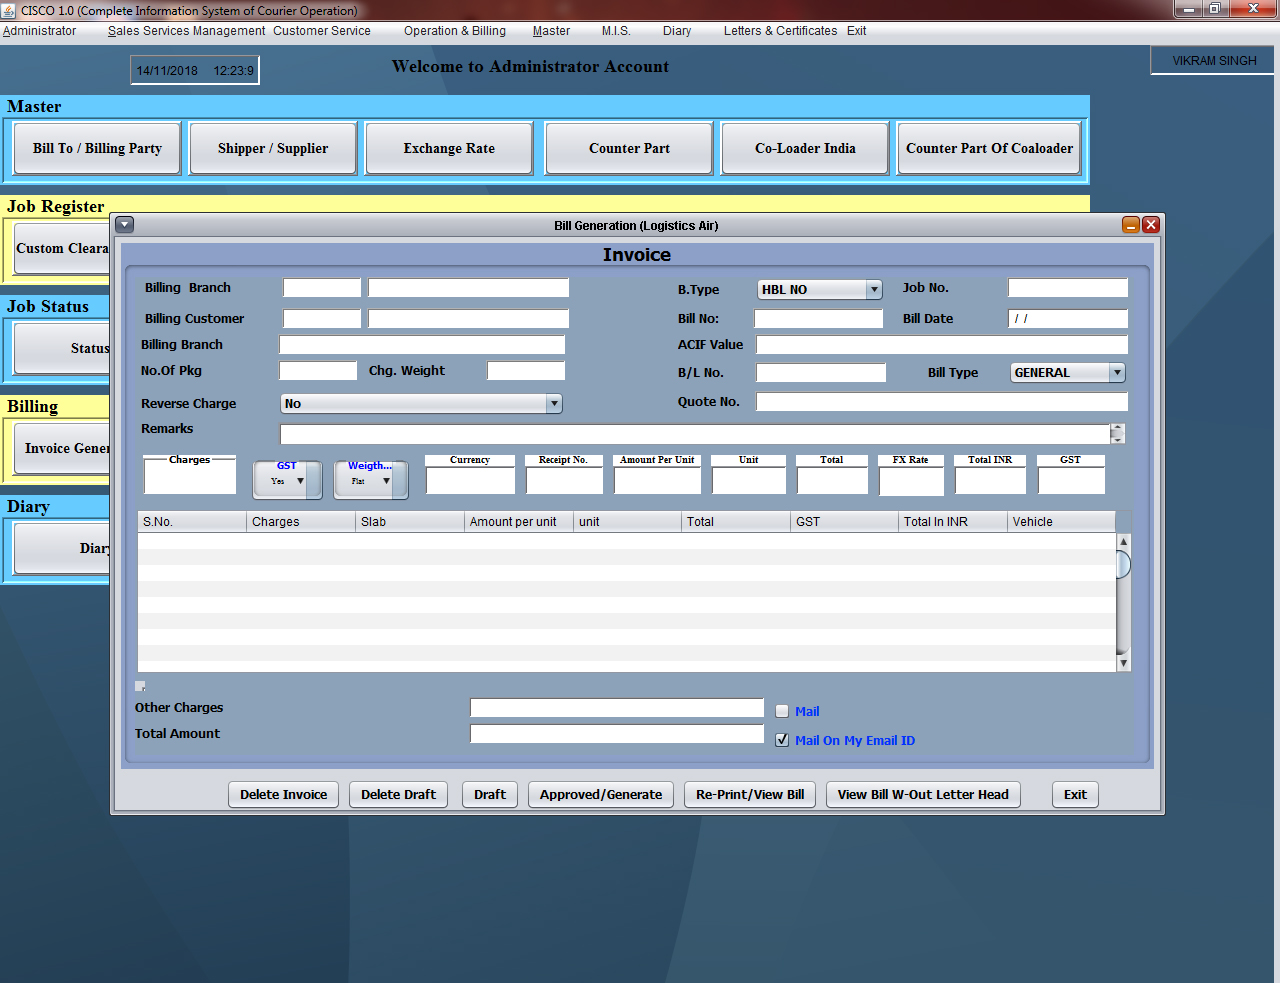Screen dimensions: 1280x983
Task: Click the charges table scroll-down arrow
Action: click(1123, 663)
